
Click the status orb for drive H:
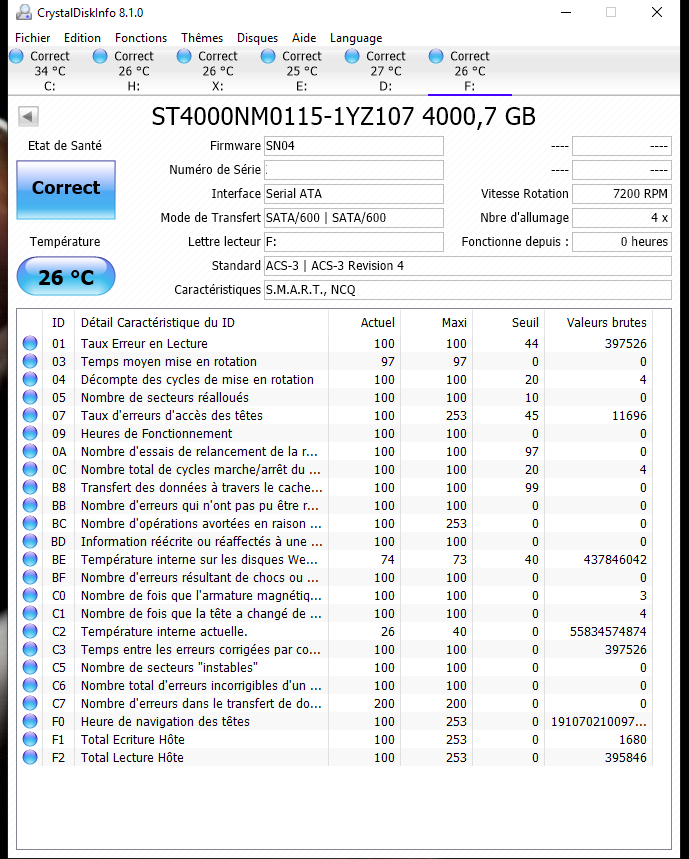[x=100, y=56]
